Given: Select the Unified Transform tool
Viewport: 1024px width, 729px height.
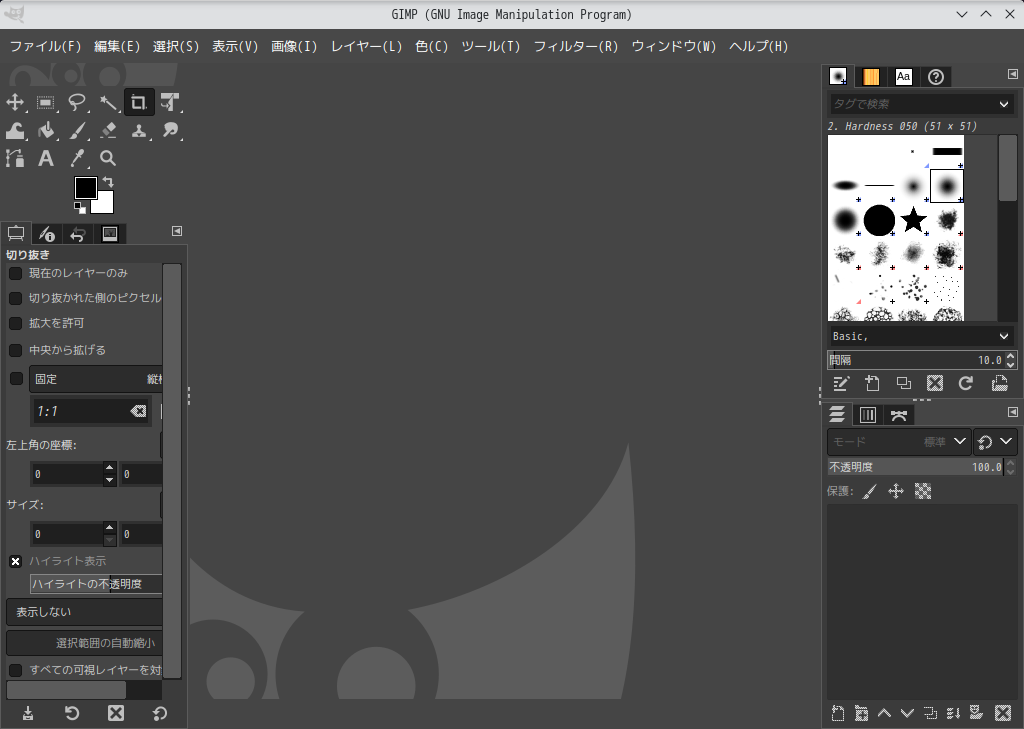Looking at the screenshot, I should (x=170, y=103).
